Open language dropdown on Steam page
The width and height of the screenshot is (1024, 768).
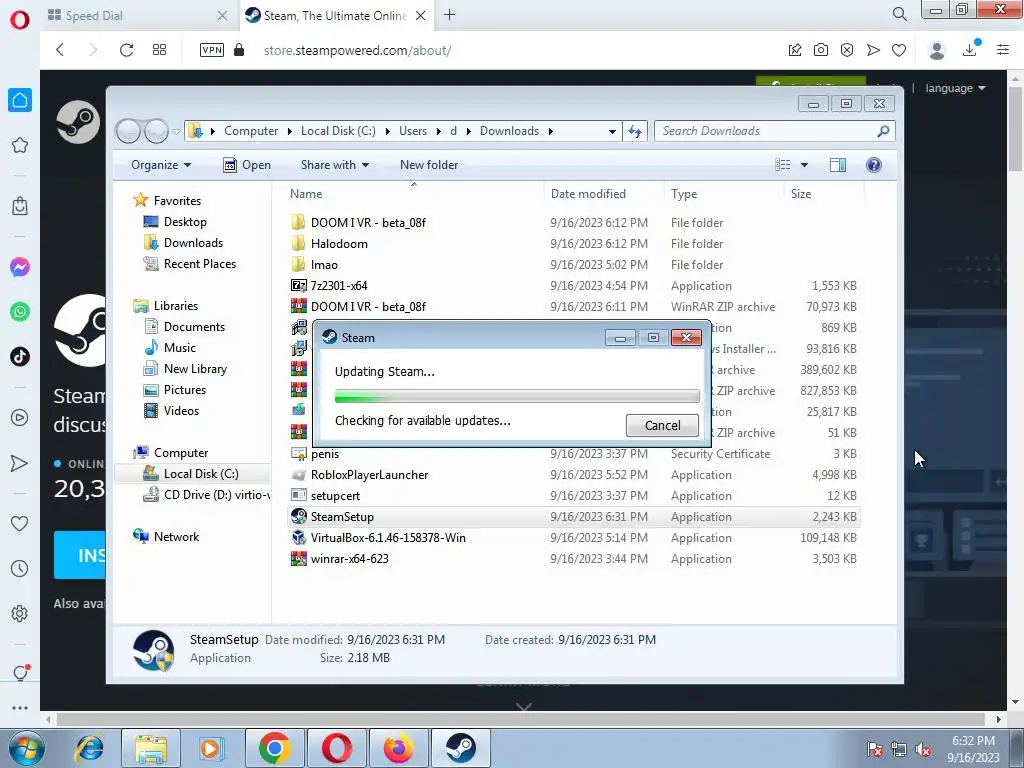click(955, 88)
